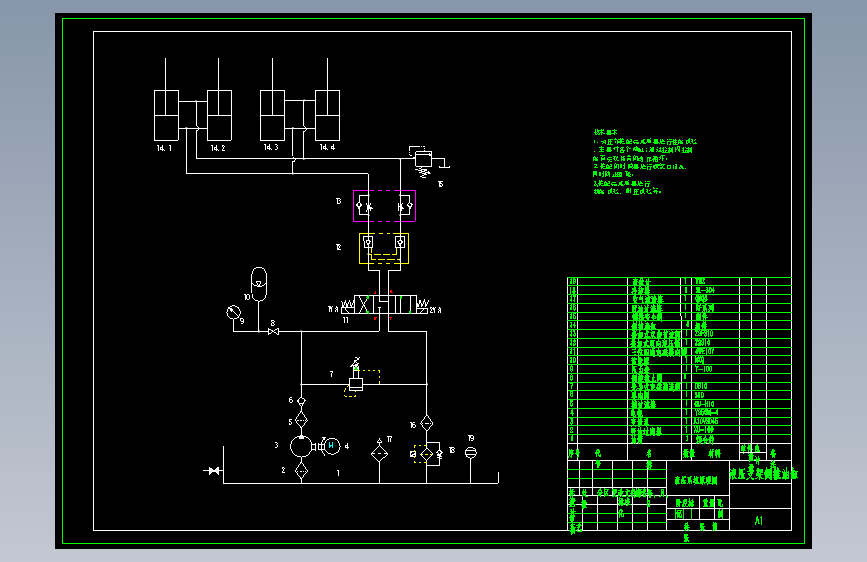867x562 pixels.
Task: Click the magenta valve block numbered 13
Action: 384,206
